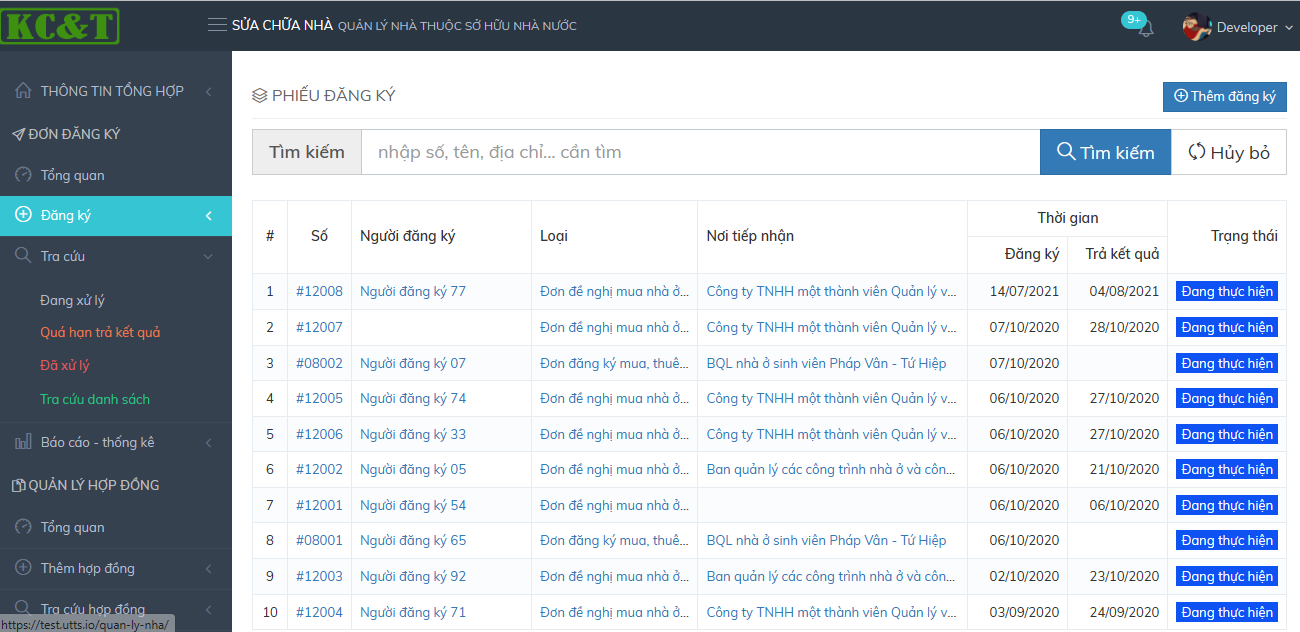Image resolution: width=1300 pixels, height=632 pixels.
Task: Click the blue Tìm kiếm search button
Action: pyautogui.click(x=1105, y=152)
